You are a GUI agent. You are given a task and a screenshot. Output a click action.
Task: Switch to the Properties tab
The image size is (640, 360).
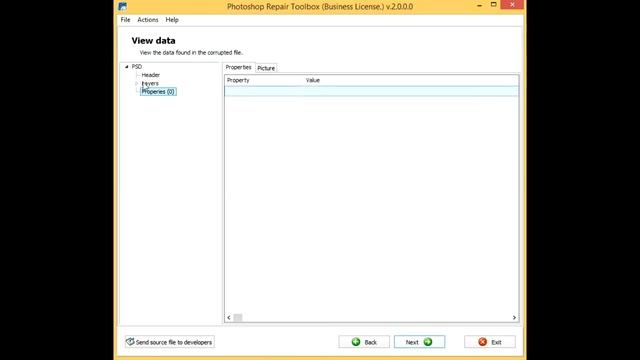click(x=239, y=67)
